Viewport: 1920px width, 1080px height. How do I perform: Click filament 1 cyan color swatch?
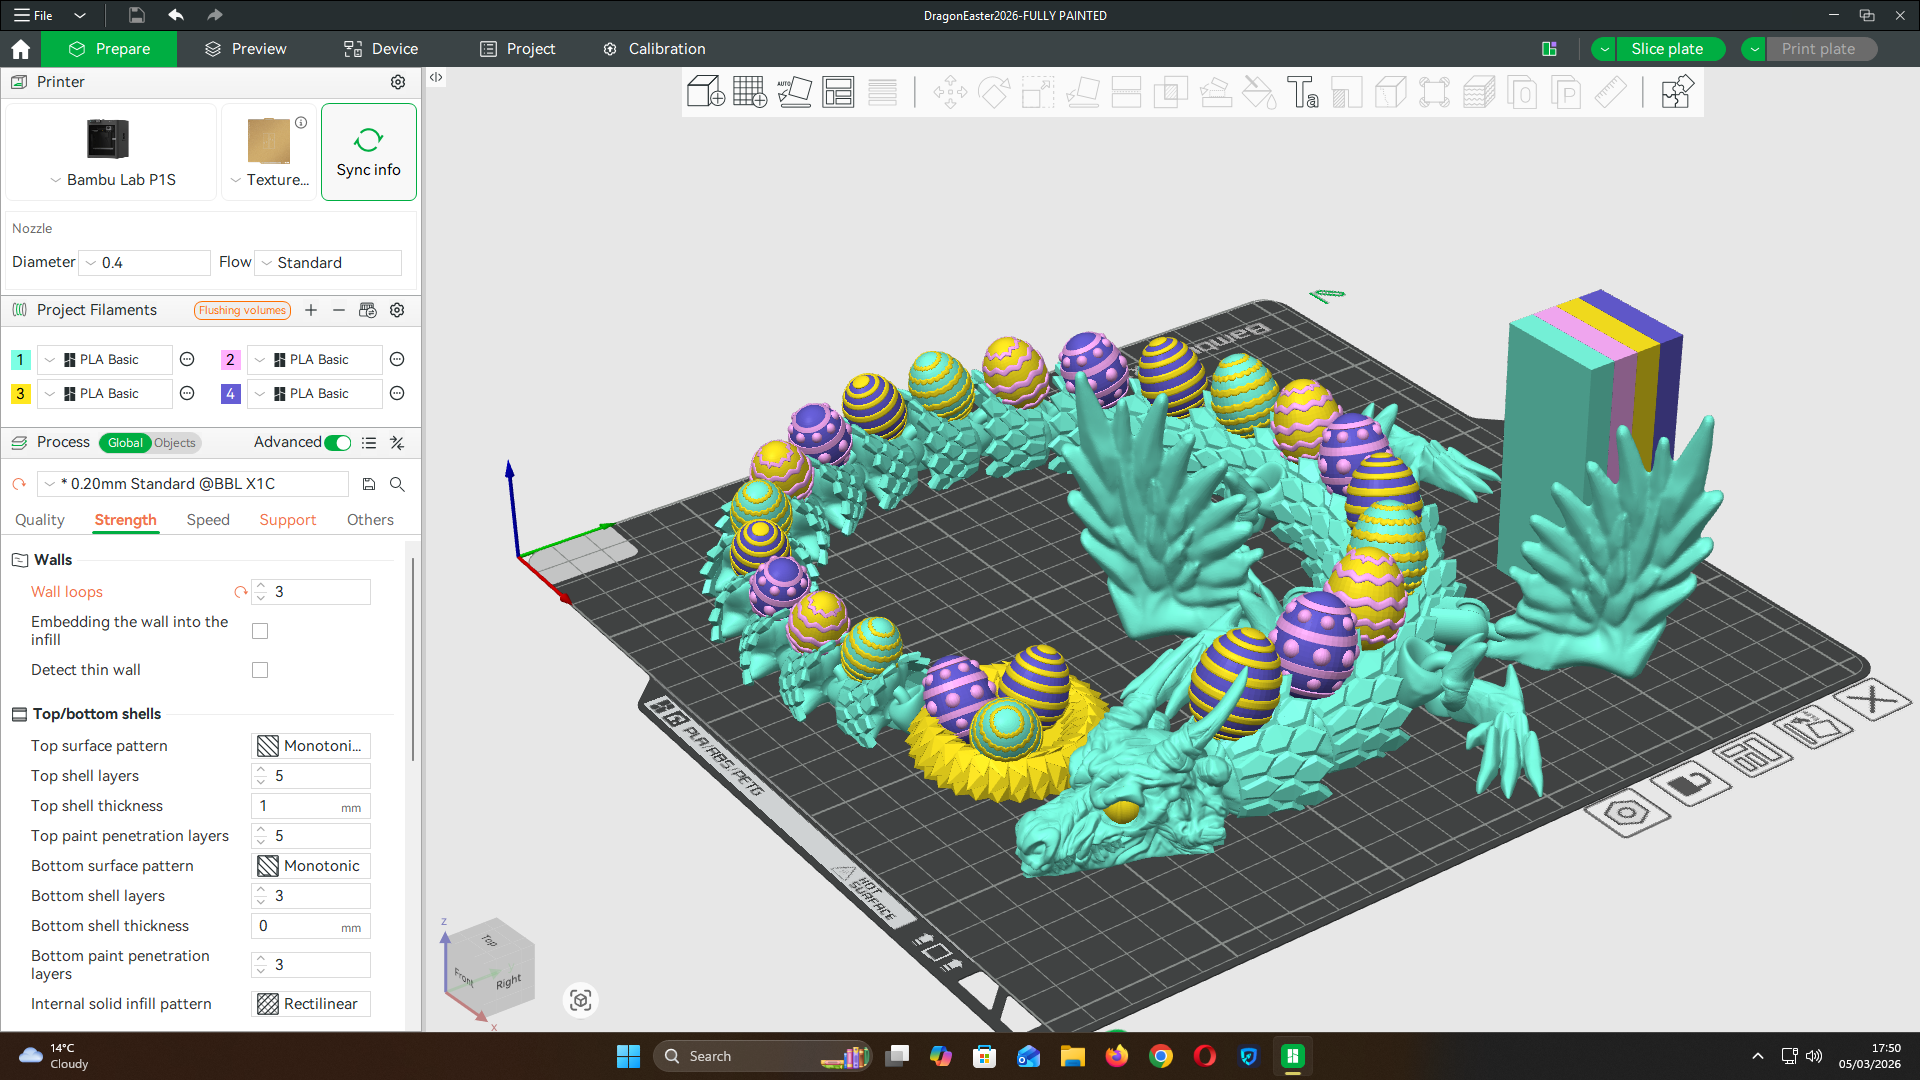(20, 360)
